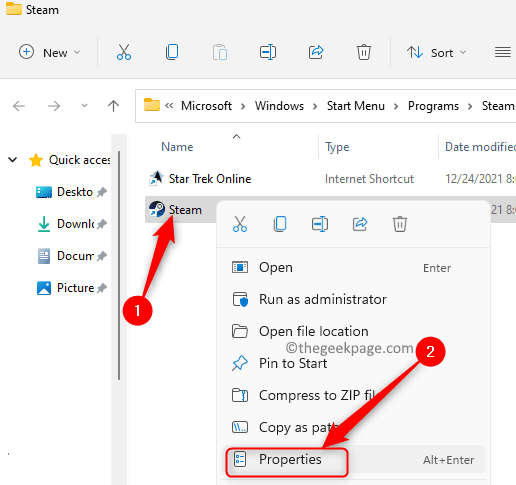Click the pin icon beside Documents
This screenshot has width=516, height=485.
tap(102, 256)
